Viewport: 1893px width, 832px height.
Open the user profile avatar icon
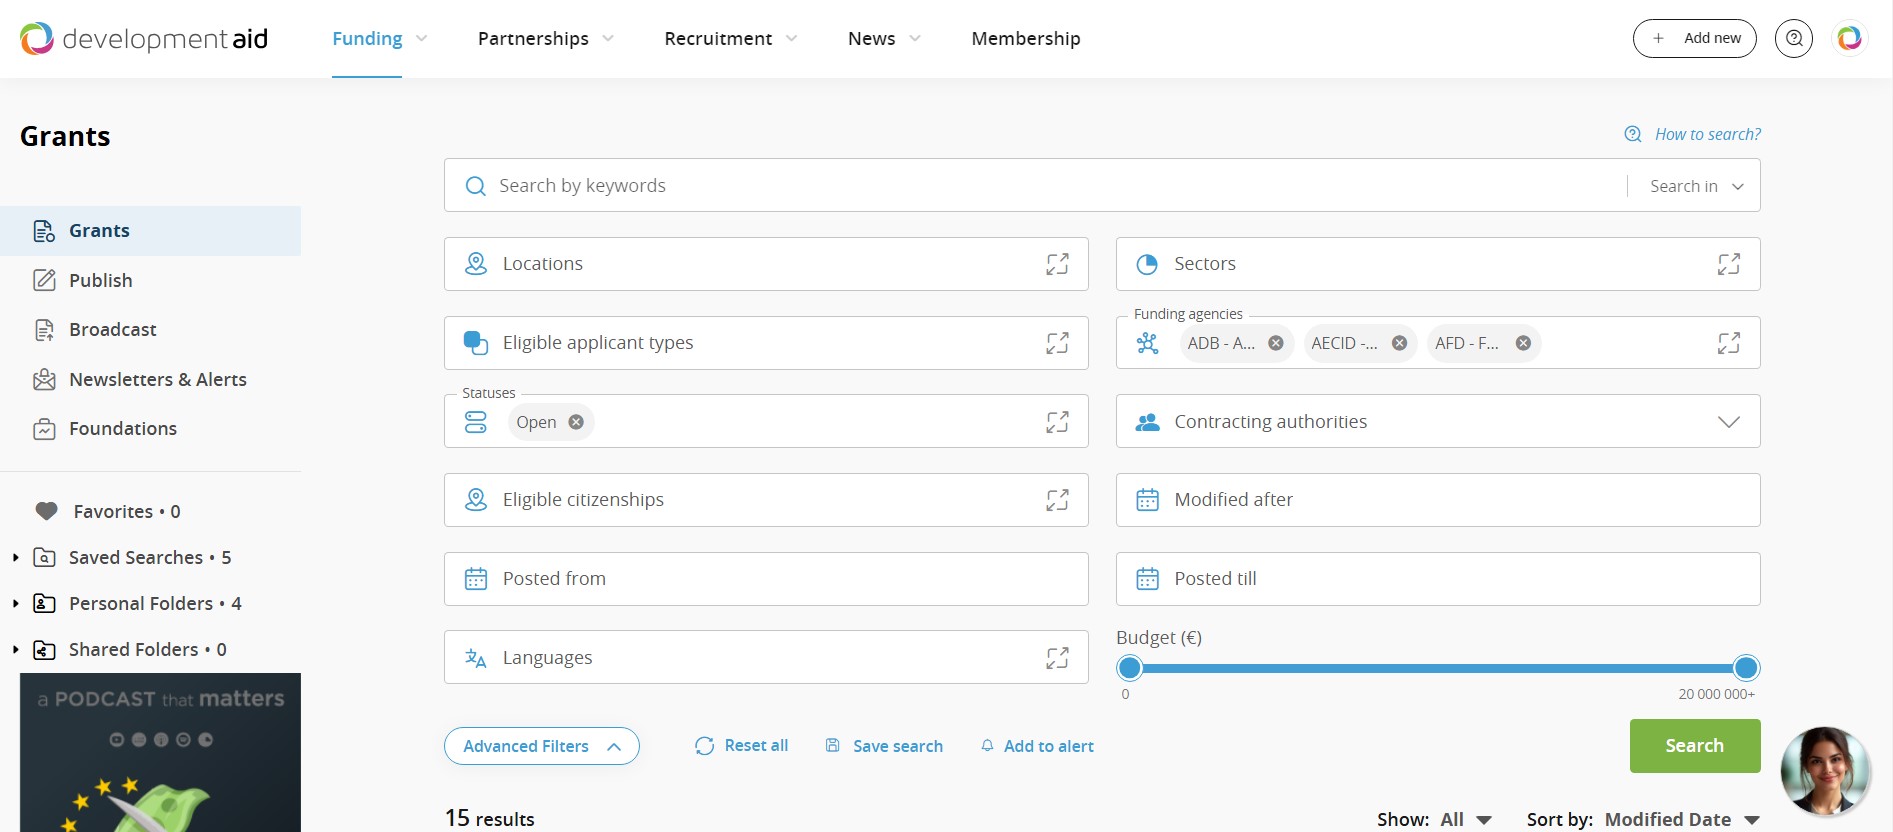tap(1849, 39)
